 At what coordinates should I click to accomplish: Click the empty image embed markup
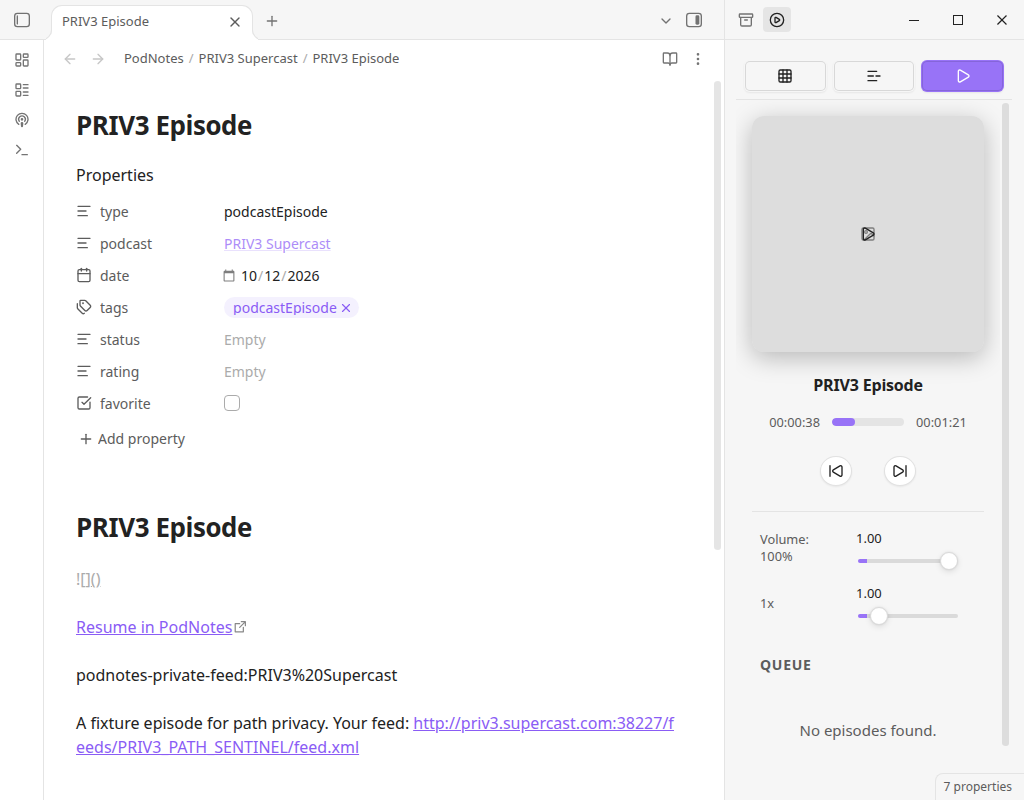coord(88,579)
